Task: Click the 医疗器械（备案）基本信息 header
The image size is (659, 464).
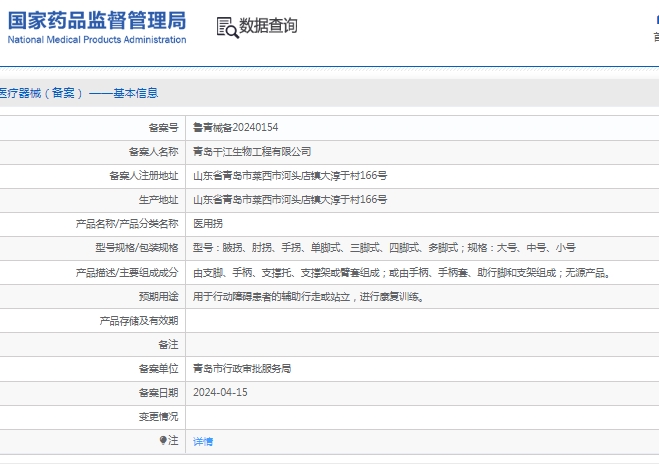Action: click(x=79, y=93)
